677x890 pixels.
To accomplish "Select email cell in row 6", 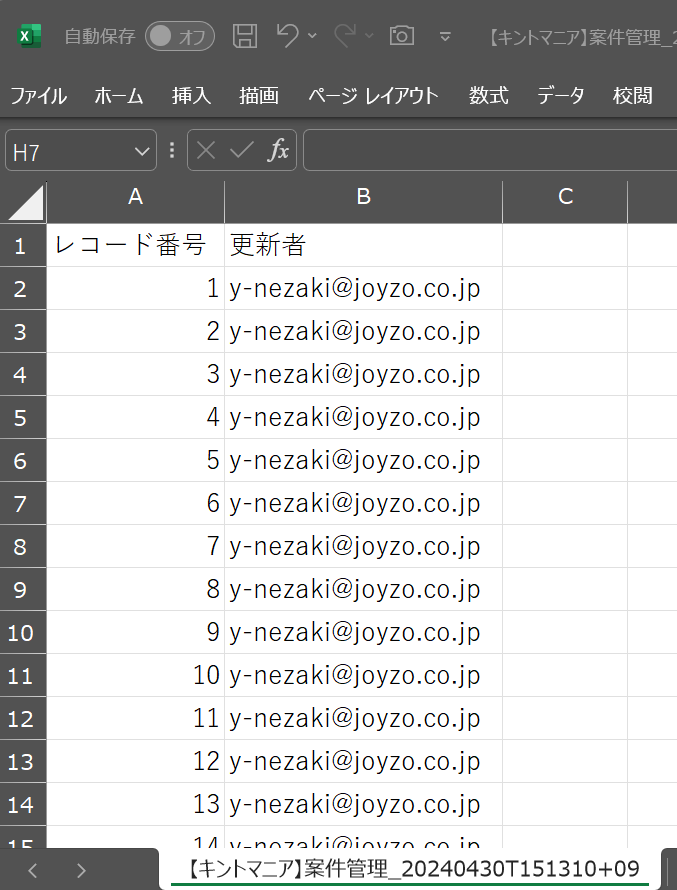I will pos(363,460).
